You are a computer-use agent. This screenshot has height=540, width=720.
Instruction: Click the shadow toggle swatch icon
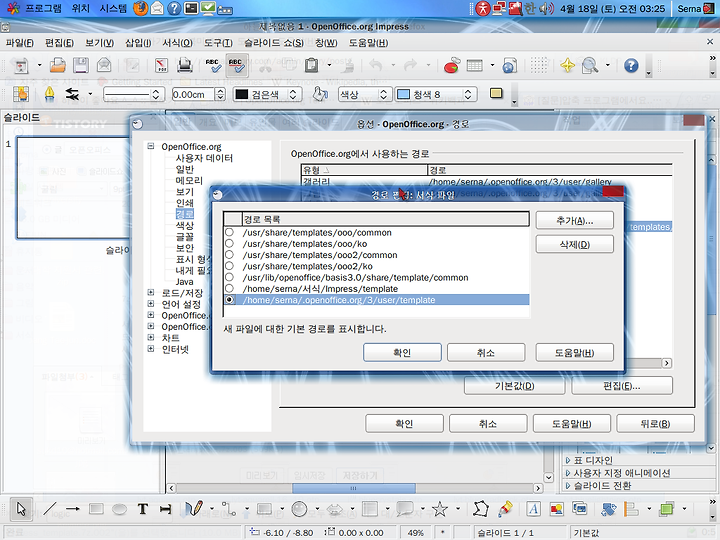(x=496, y=93)
